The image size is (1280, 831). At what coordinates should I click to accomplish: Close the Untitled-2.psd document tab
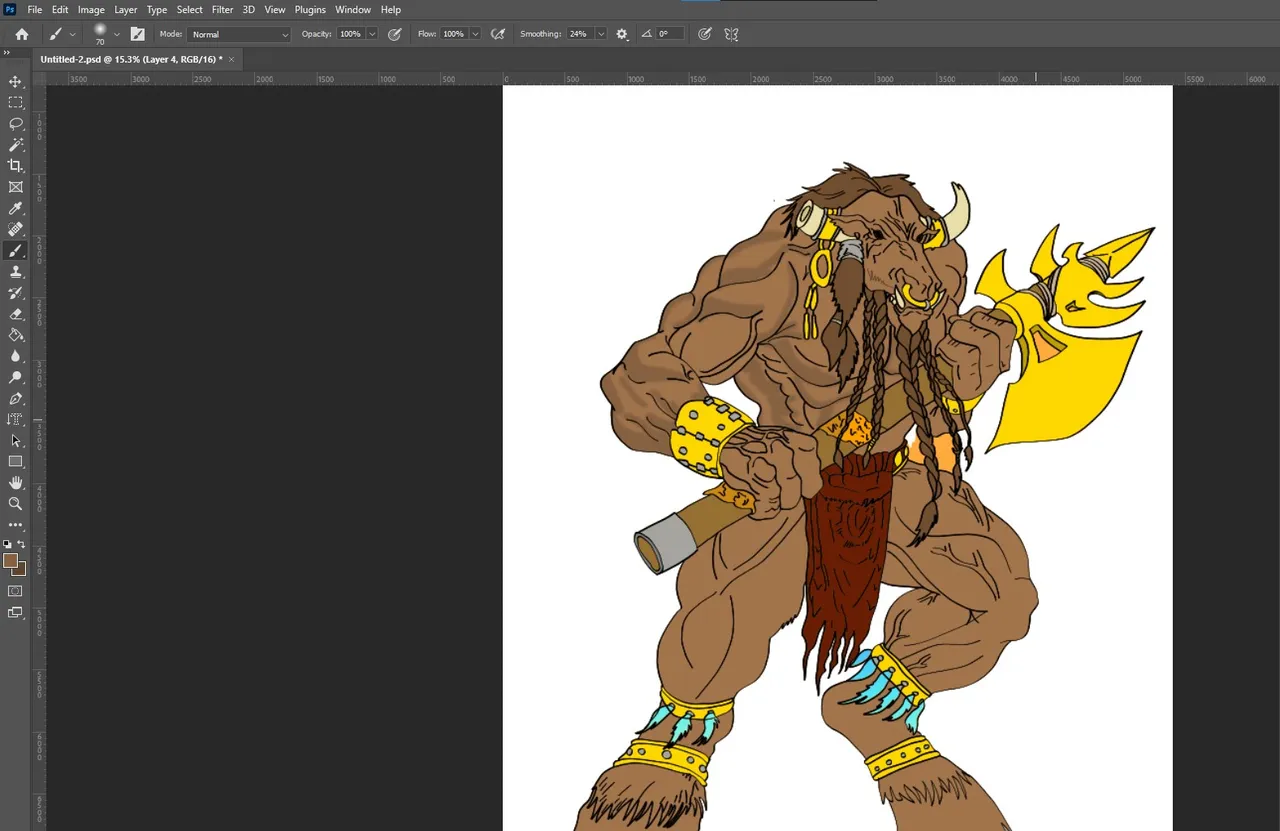(232, 59)
